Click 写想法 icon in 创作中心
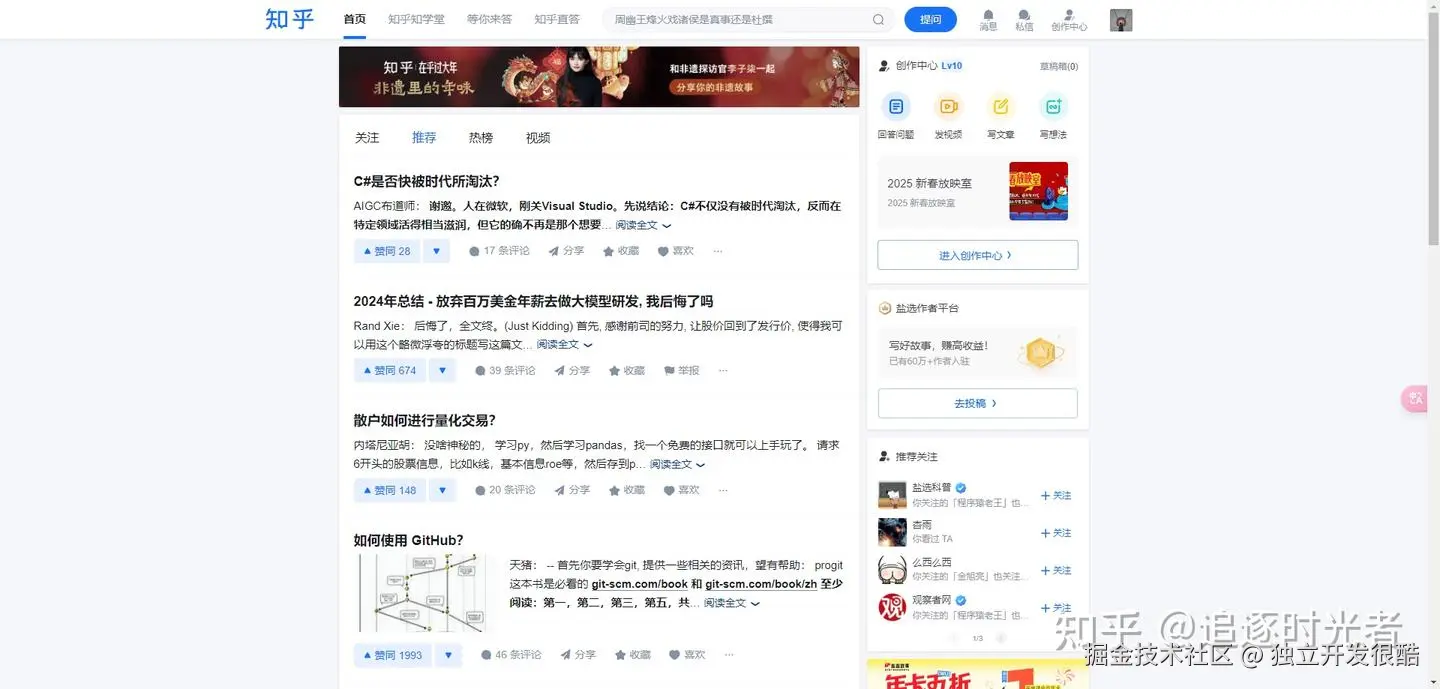Screen dimensions: 1440x689 (x=1053, y=106)
